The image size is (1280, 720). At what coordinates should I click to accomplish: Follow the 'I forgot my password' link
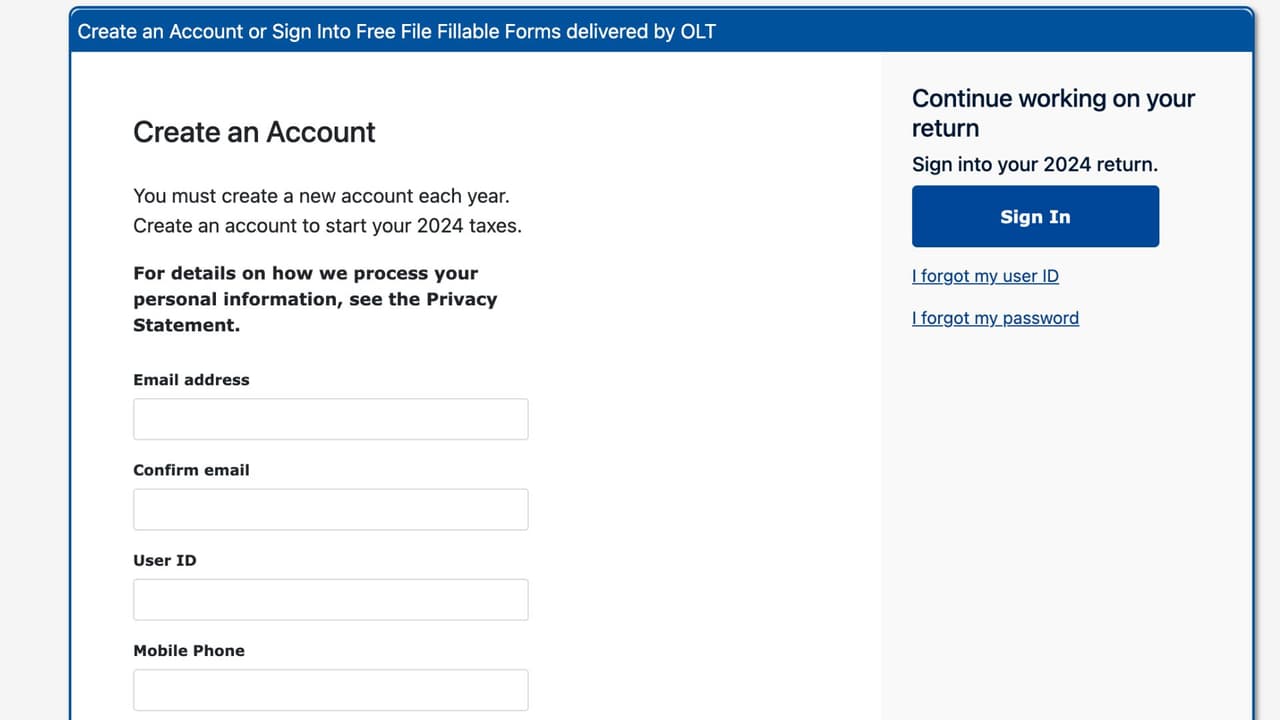pyautogui.click(x=995, y=318)
